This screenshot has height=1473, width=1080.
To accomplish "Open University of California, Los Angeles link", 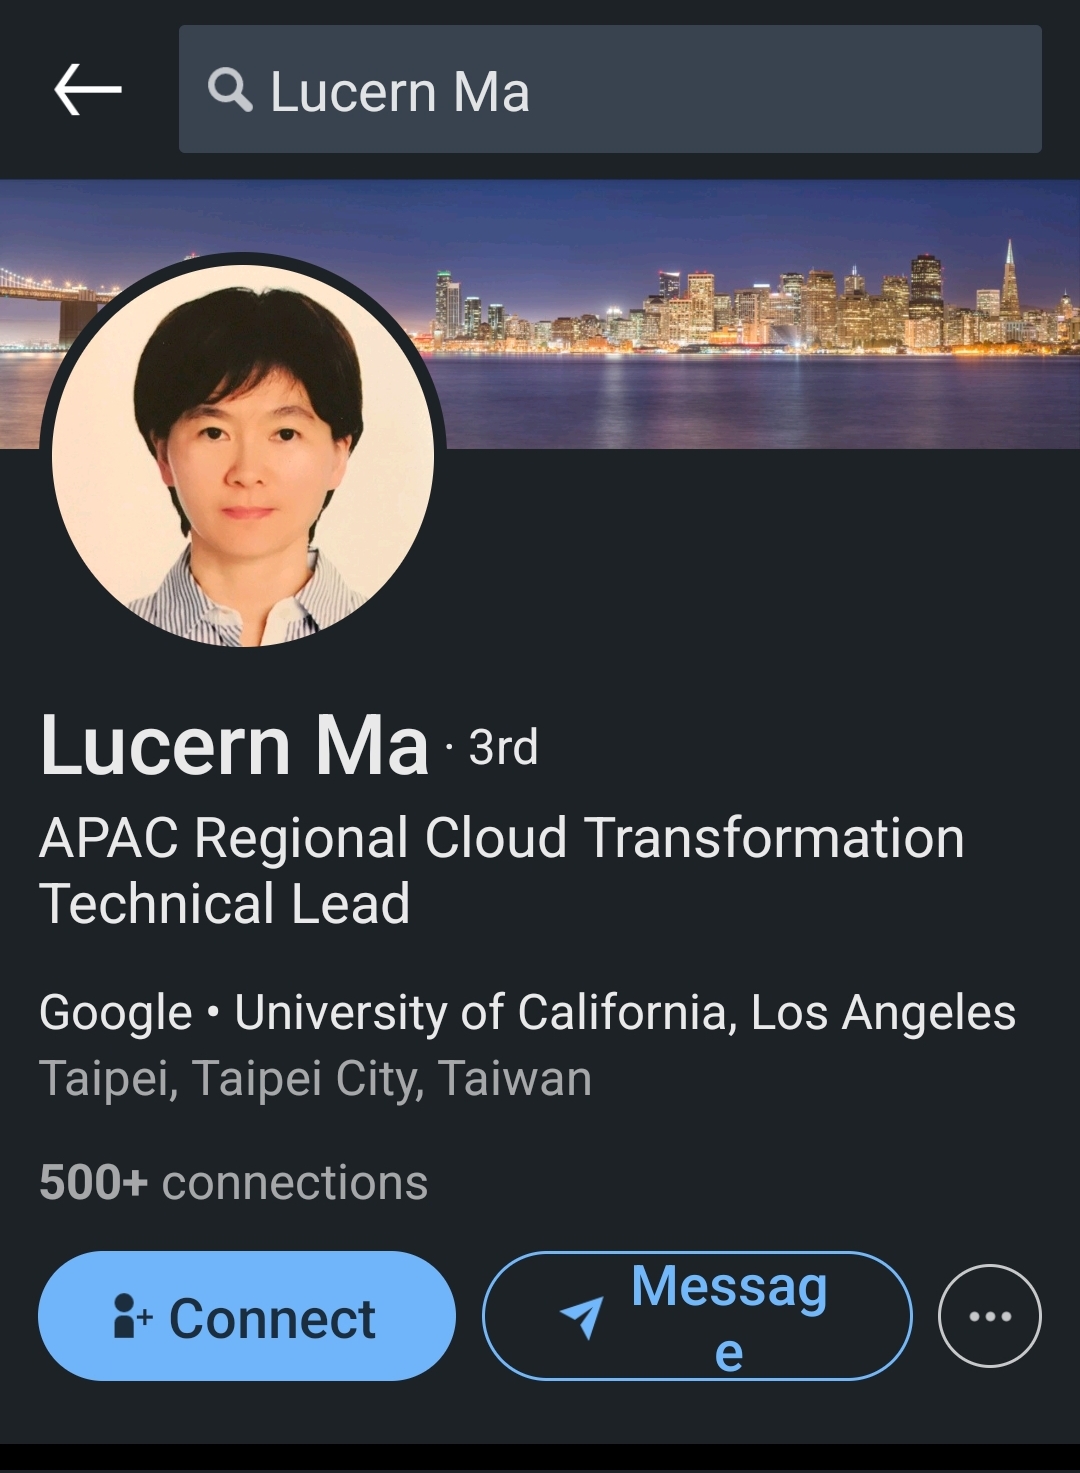I will 625,1012.
